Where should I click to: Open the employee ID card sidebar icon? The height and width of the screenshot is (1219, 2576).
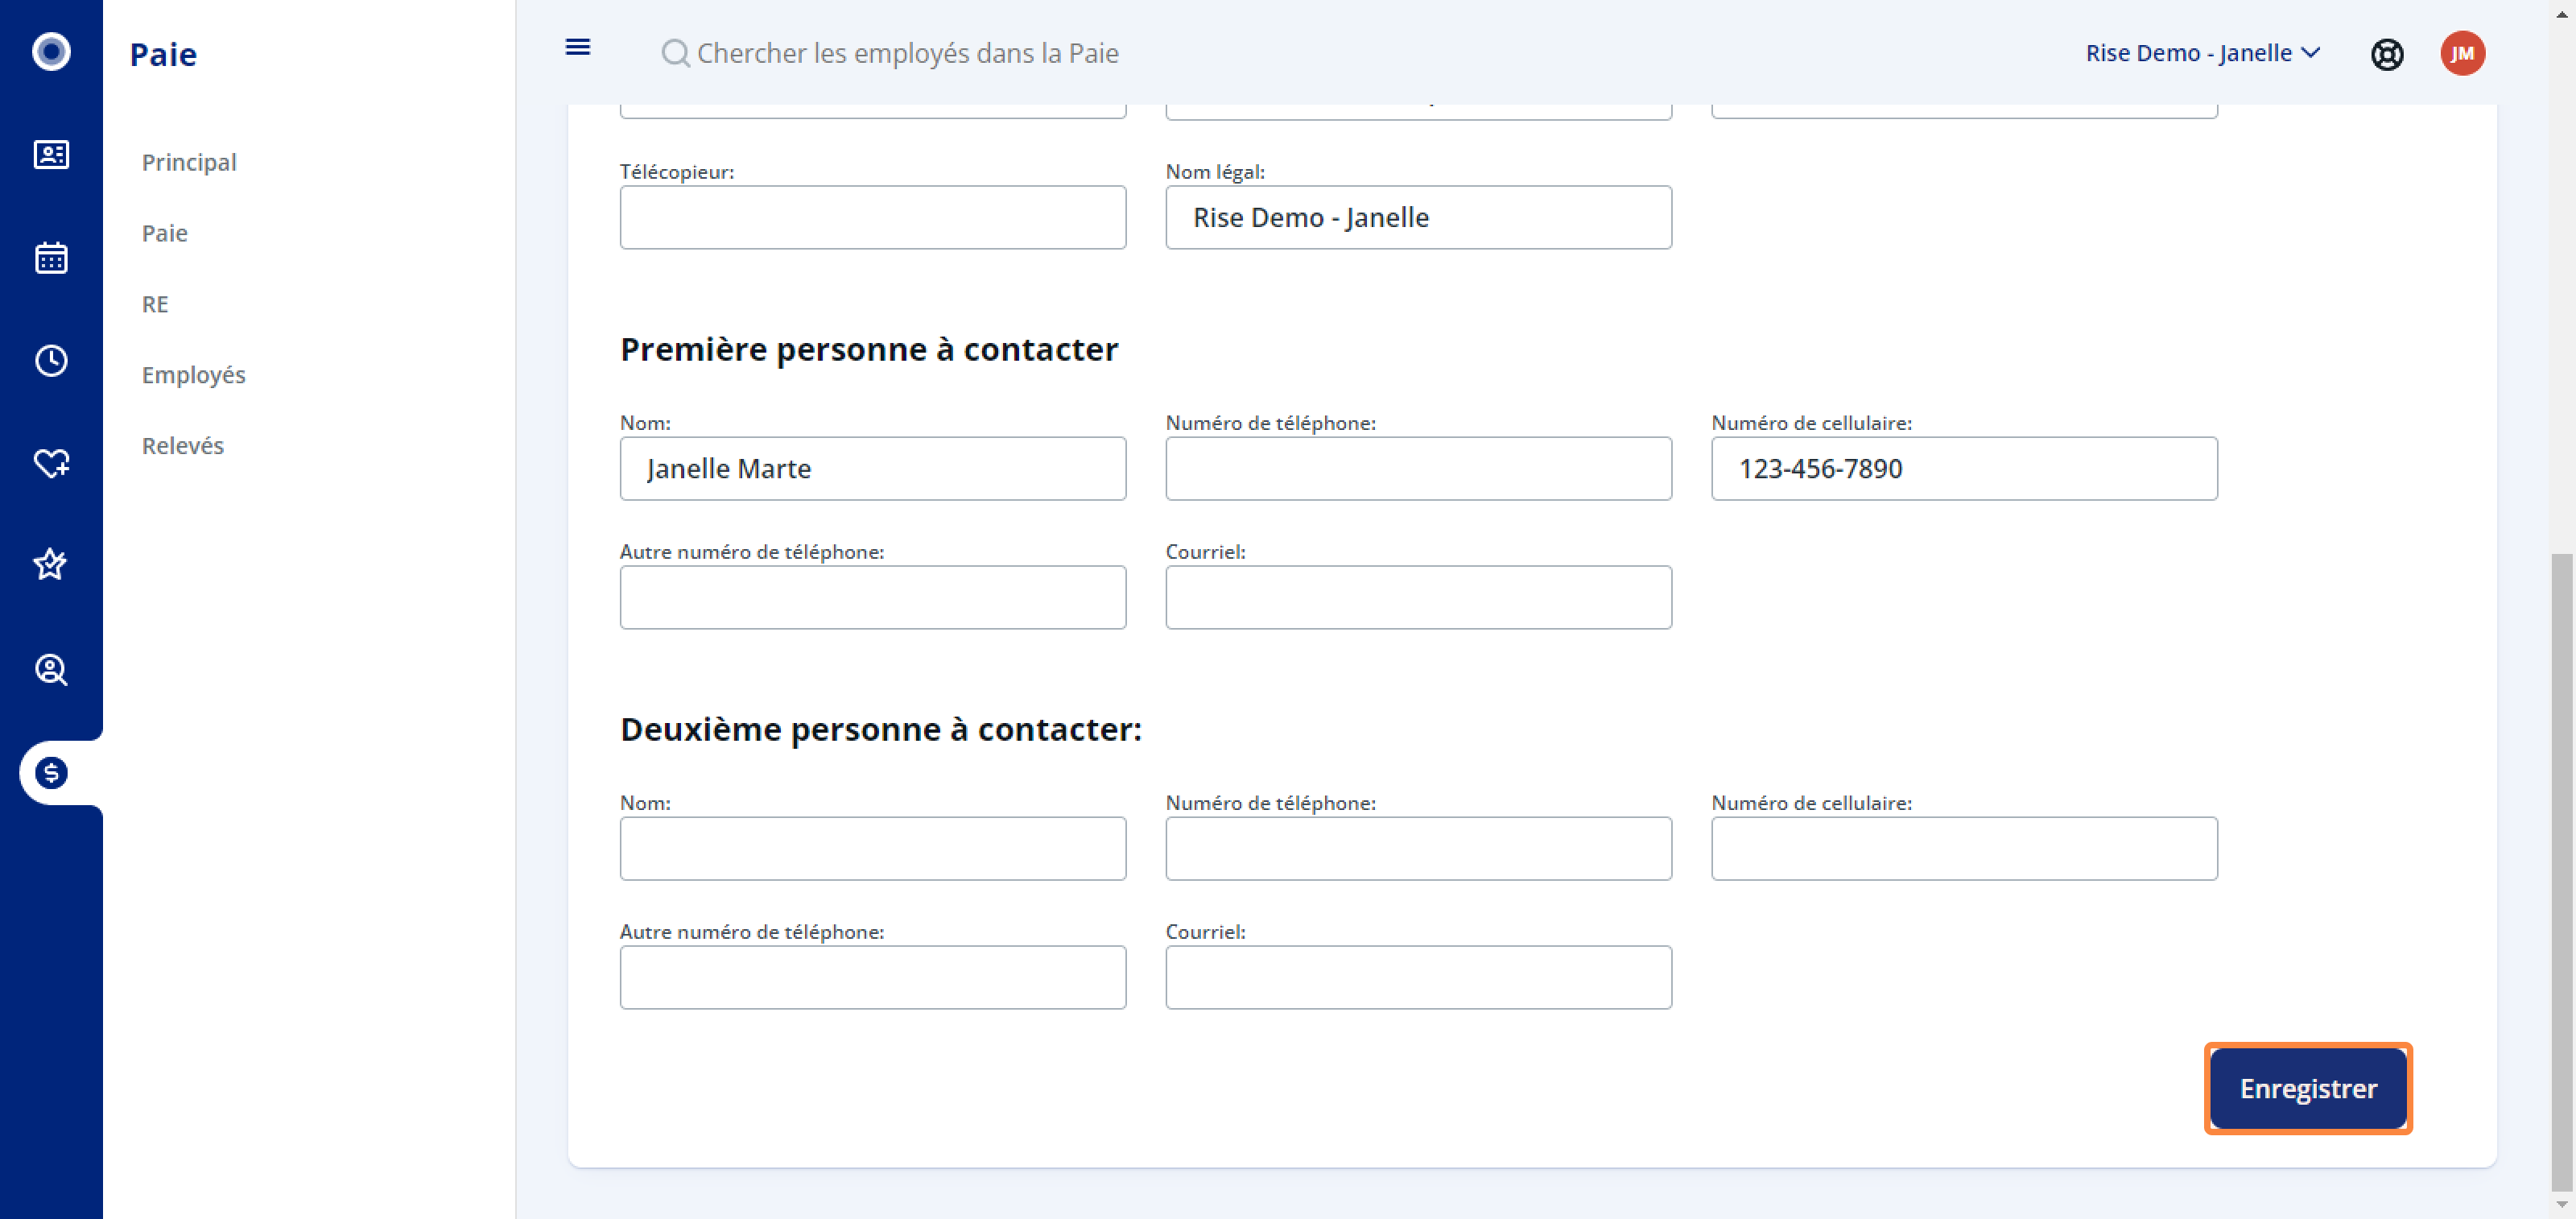51,154
